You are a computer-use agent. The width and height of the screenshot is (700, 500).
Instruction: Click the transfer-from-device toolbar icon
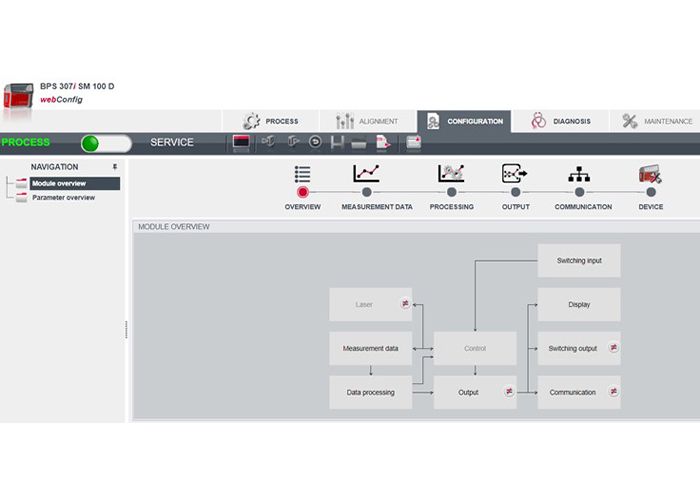(x=292, y=142)
